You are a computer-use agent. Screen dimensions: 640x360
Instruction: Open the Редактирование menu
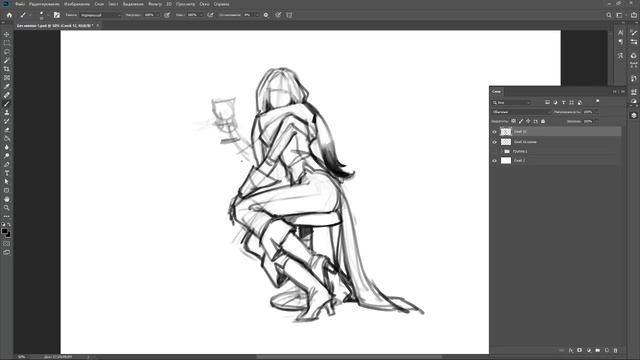(44, 4)
